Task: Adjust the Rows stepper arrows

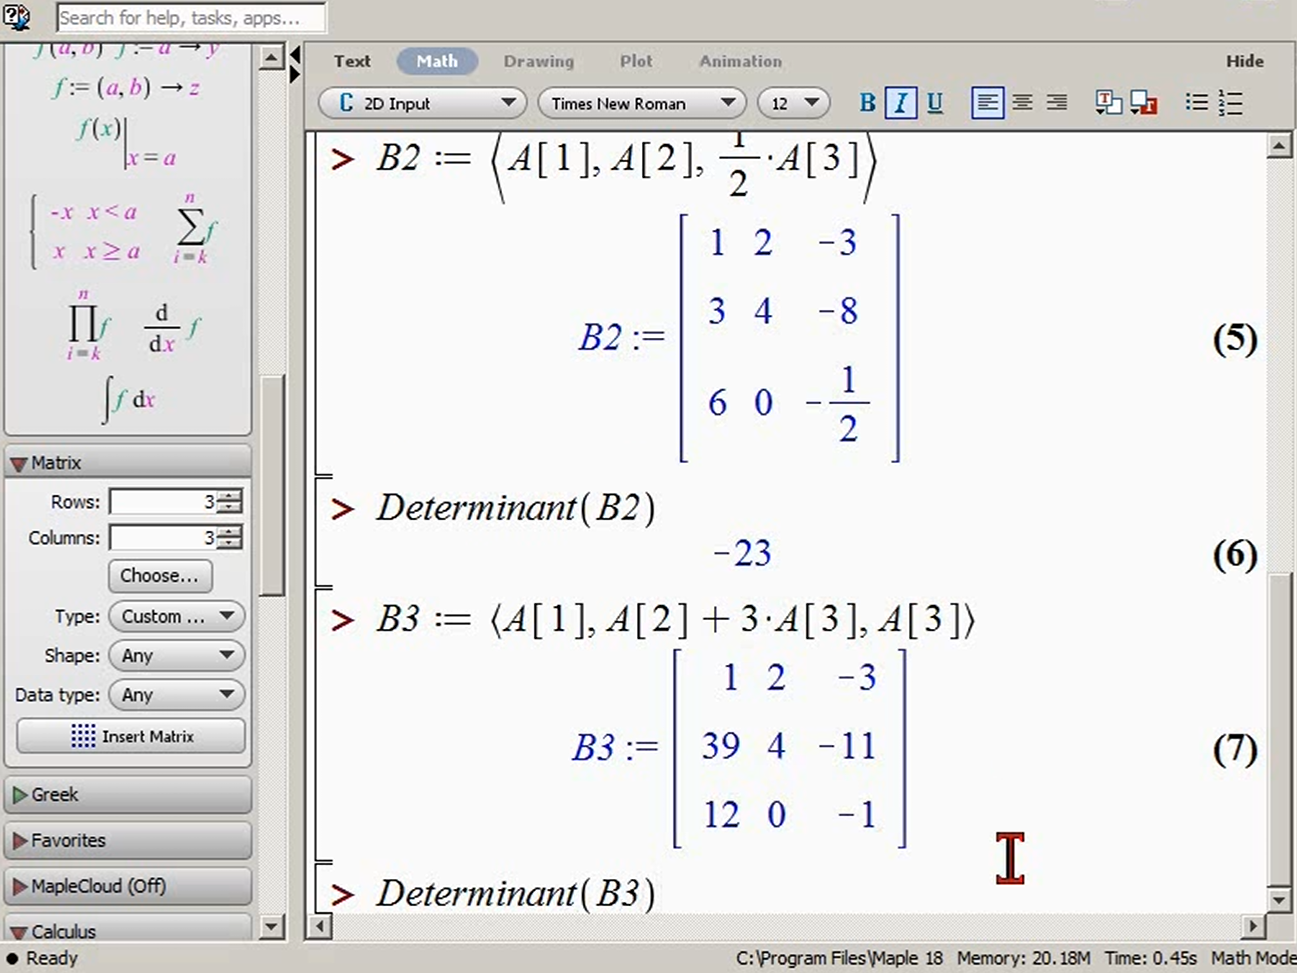Action: (230, 501)
